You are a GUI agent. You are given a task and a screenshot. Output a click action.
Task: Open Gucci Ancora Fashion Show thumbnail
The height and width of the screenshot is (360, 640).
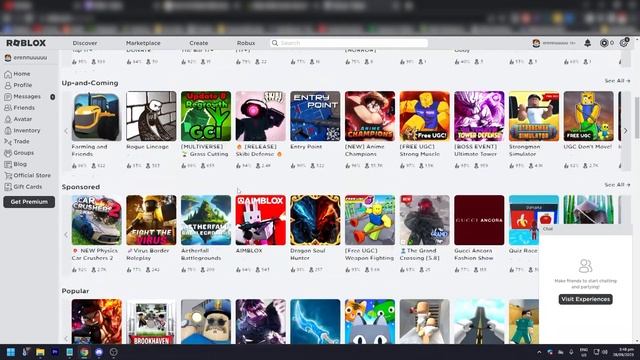(479, 220)
